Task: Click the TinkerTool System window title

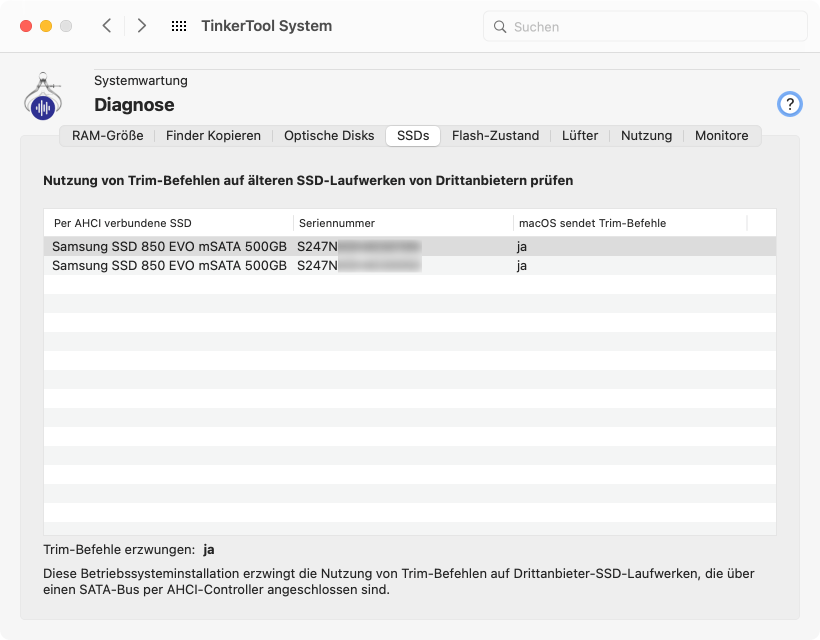Action: [x=267, y=26]
